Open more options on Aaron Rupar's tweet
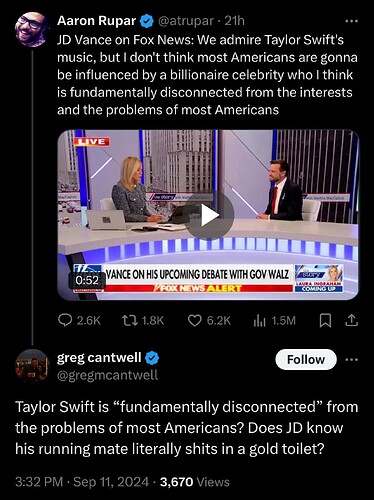374x500 pixels. click(351, 21)
